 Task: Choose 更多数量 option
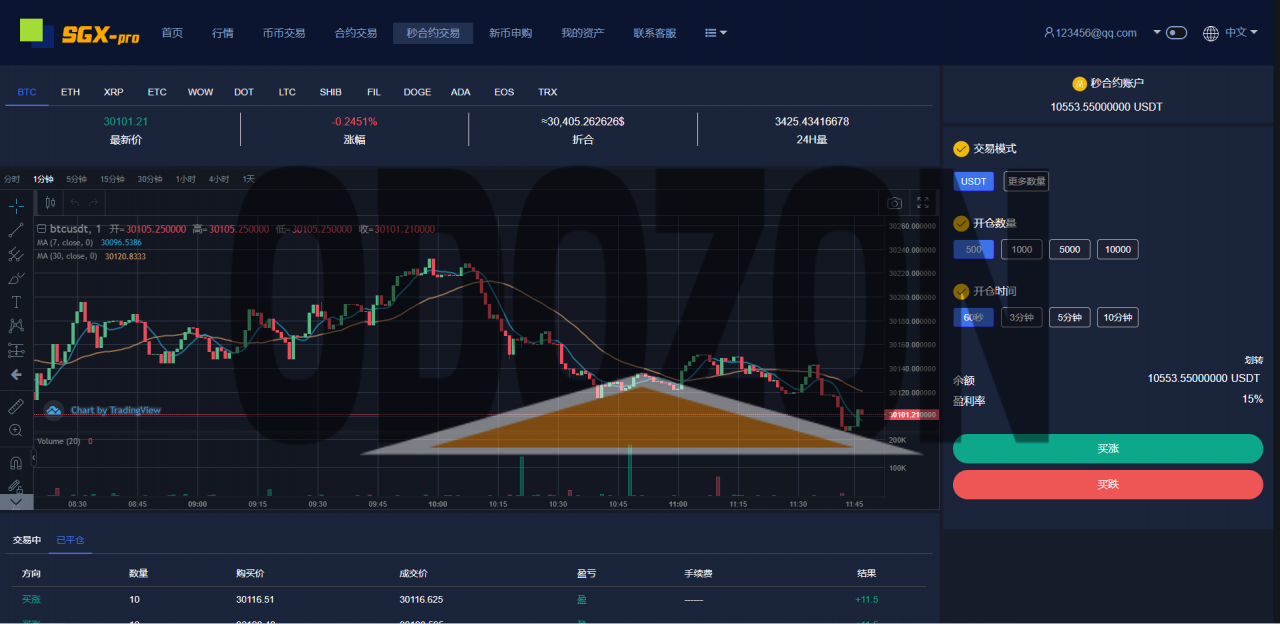coord(1026,181)
